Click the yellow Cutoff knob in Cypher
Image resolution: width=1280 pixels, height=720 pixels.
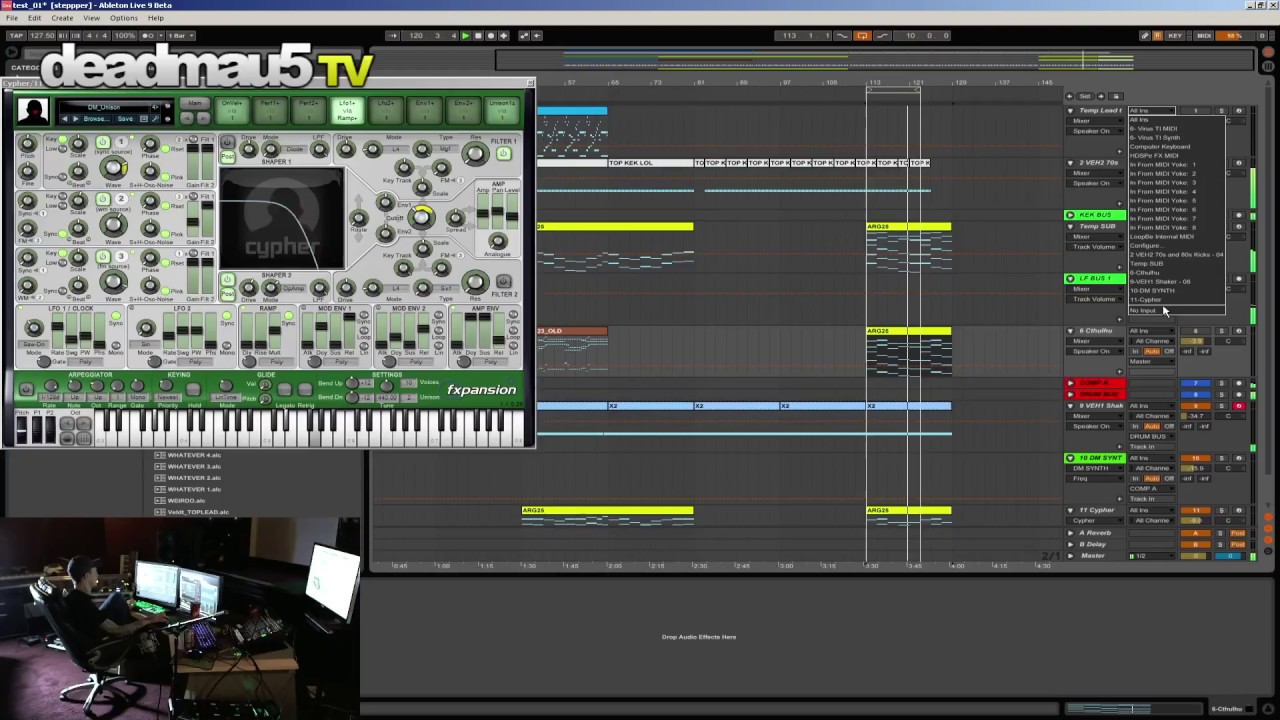coord(422,217)
